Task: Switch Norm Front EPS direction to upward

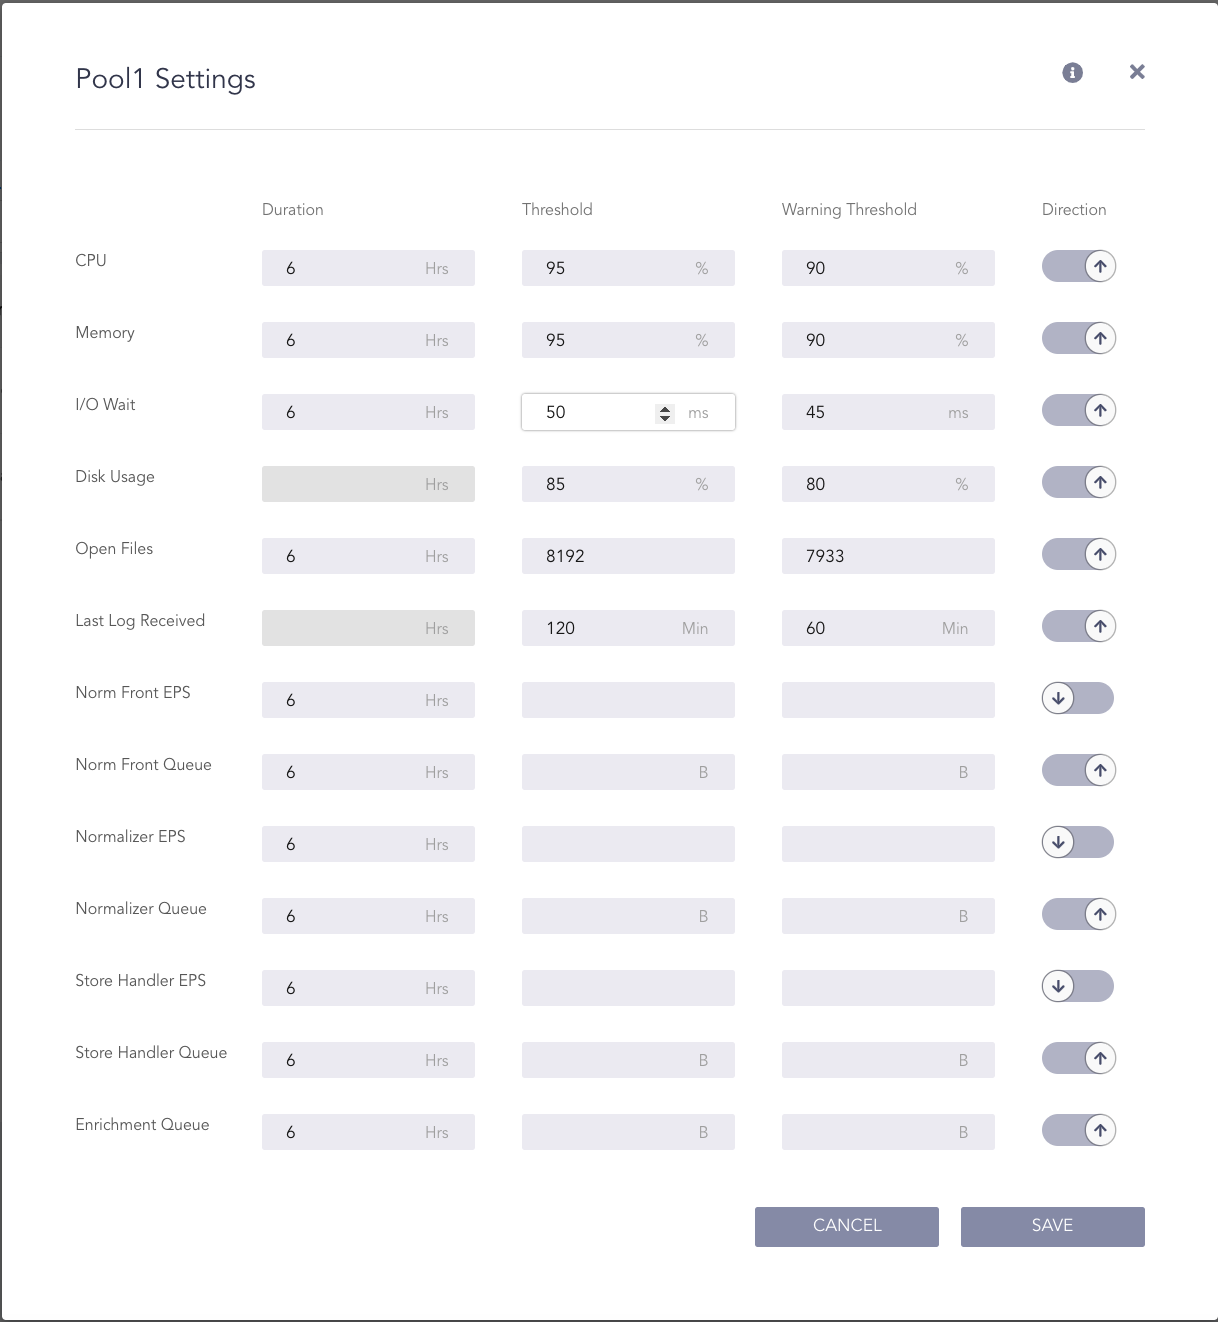Action: (x=1078, y=698)
